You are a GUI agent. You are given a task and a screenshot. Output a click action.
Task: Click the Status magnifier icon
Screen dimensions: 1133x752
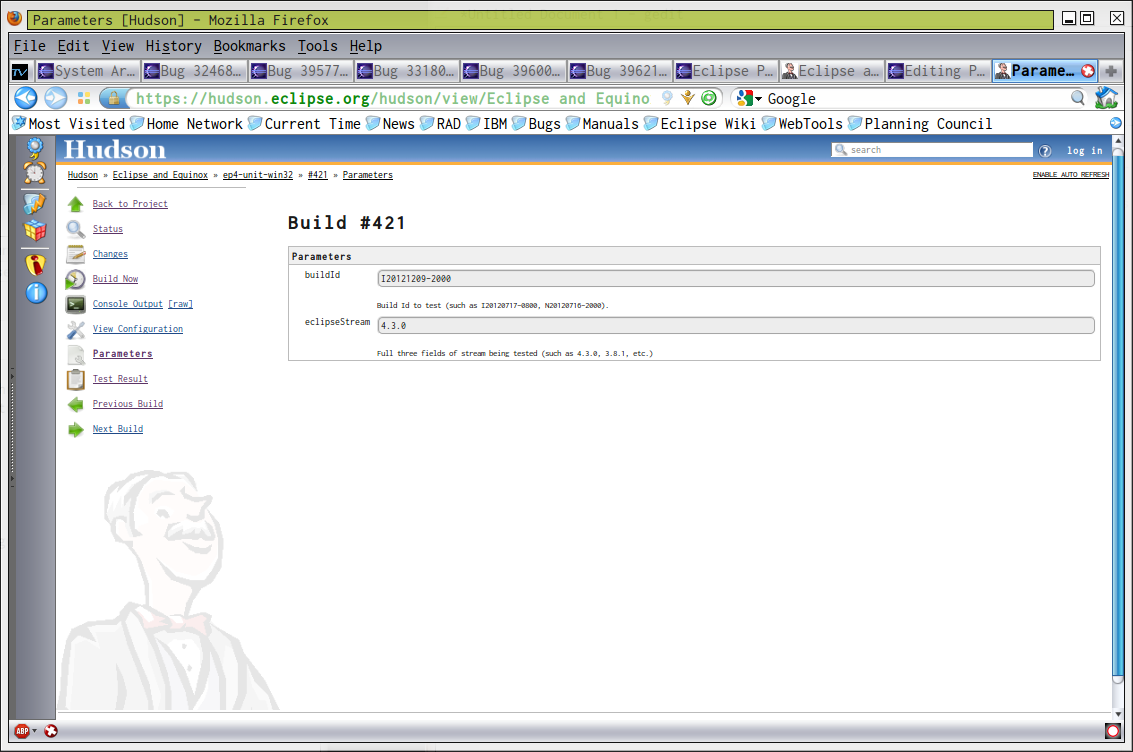[75, 229]
